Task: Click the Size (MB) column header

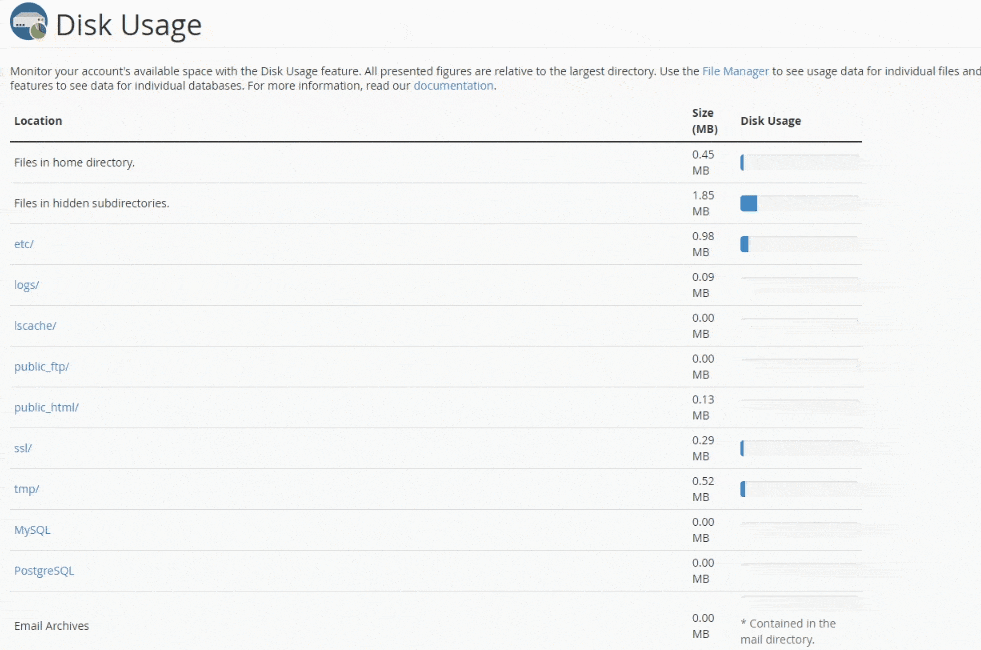Action: click(x=704, y=121)
